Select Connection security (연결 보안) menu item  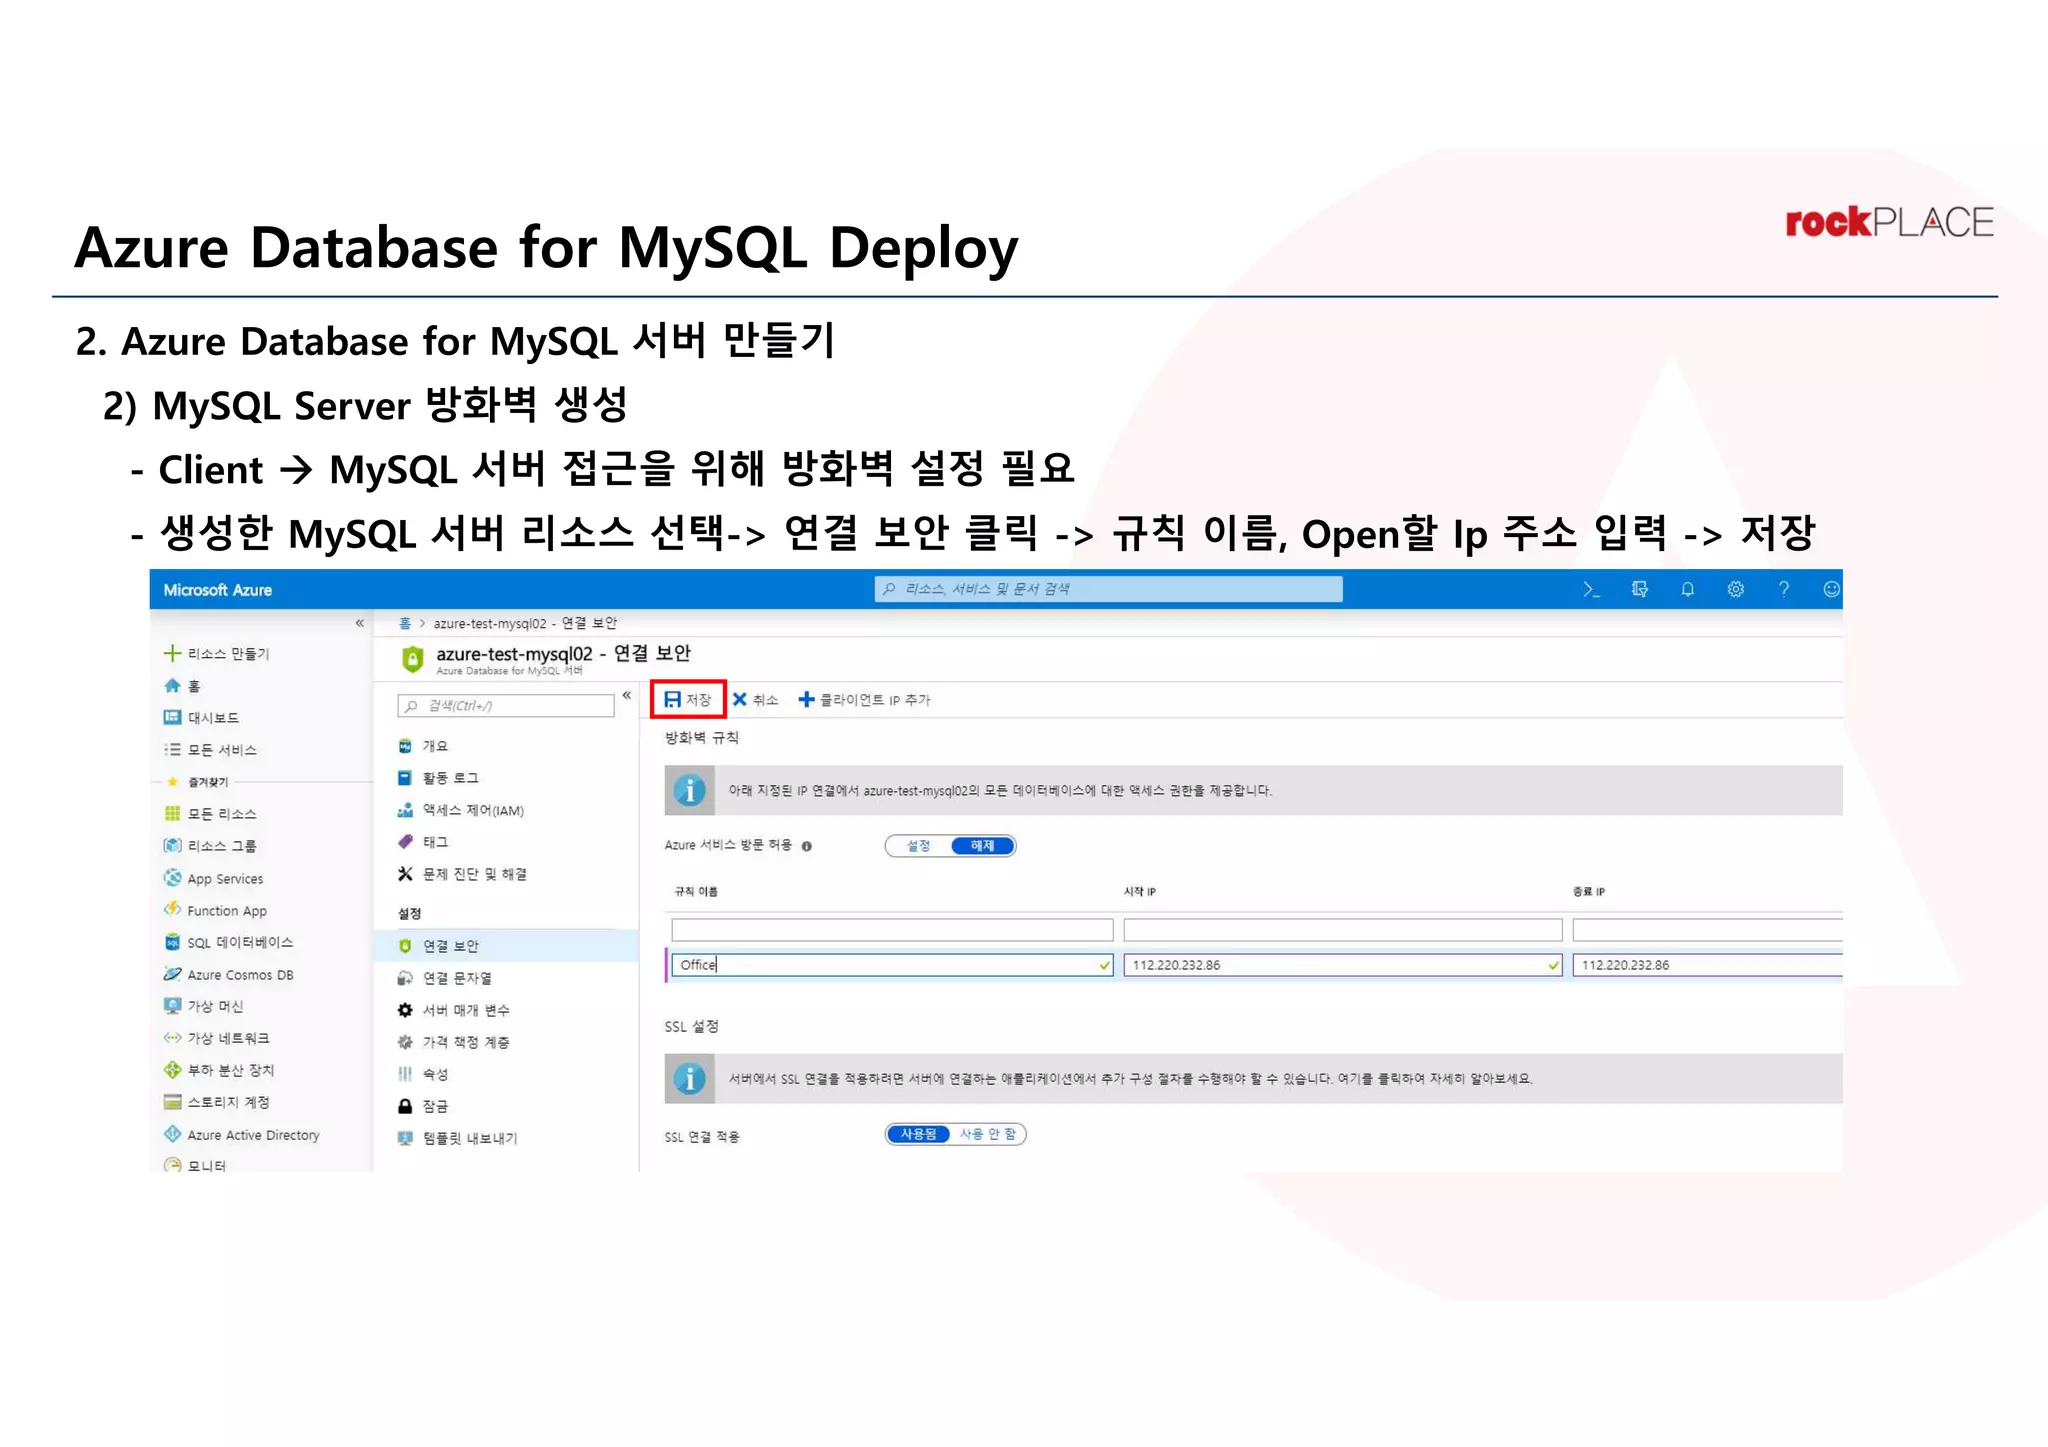pos(506,946)
